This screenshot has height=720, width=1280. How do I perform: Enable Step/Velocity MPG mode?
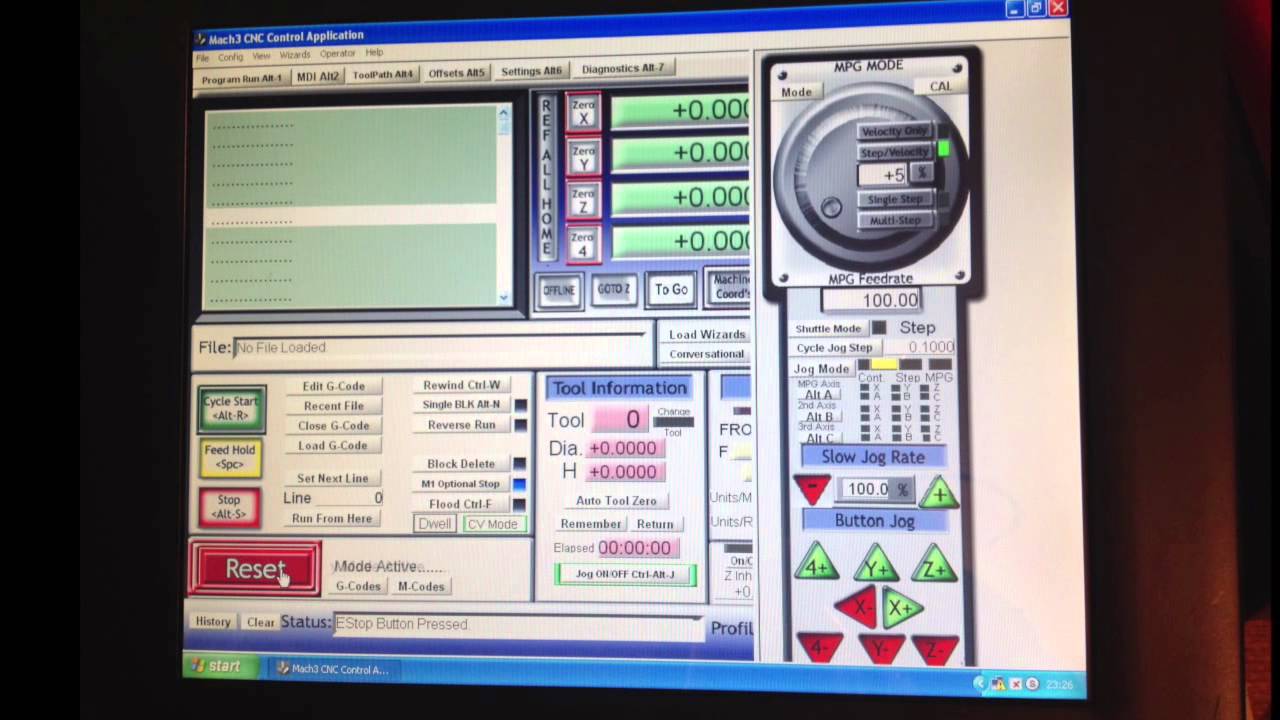click(895, 152)
